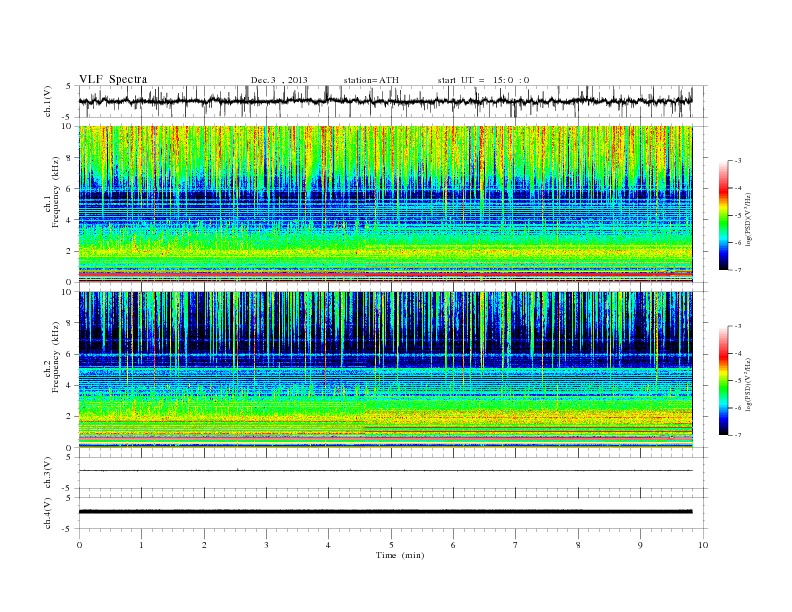Click the color scale bar beside ch.2 spectrogram

click(x=723, y=381)
